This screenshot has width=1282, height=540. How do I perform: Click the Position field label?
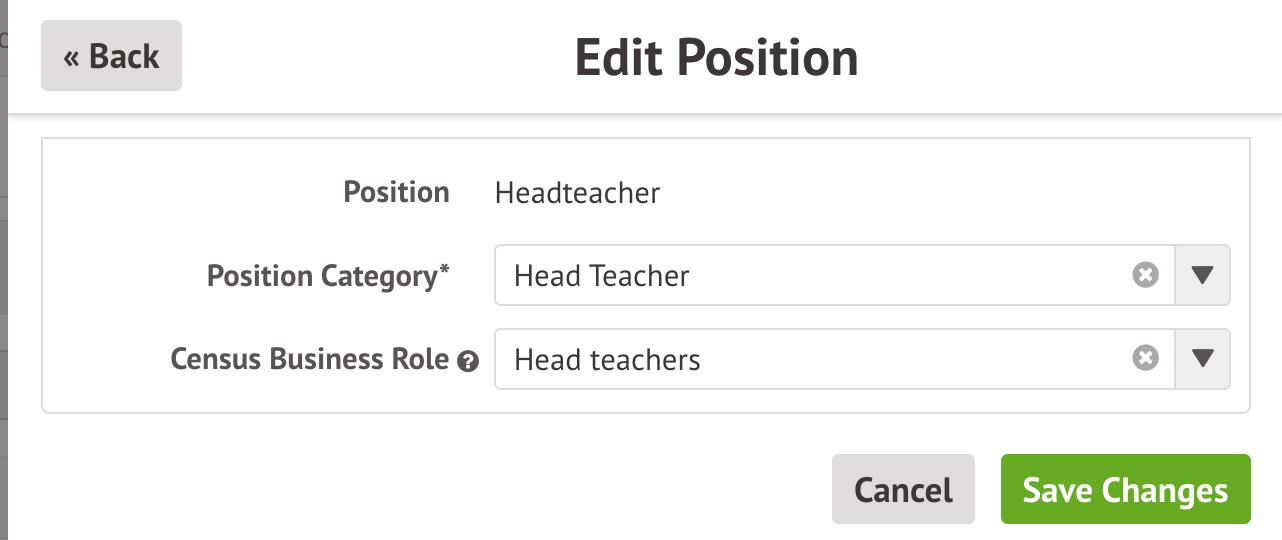pyautogui.click(x=396, y=192)
